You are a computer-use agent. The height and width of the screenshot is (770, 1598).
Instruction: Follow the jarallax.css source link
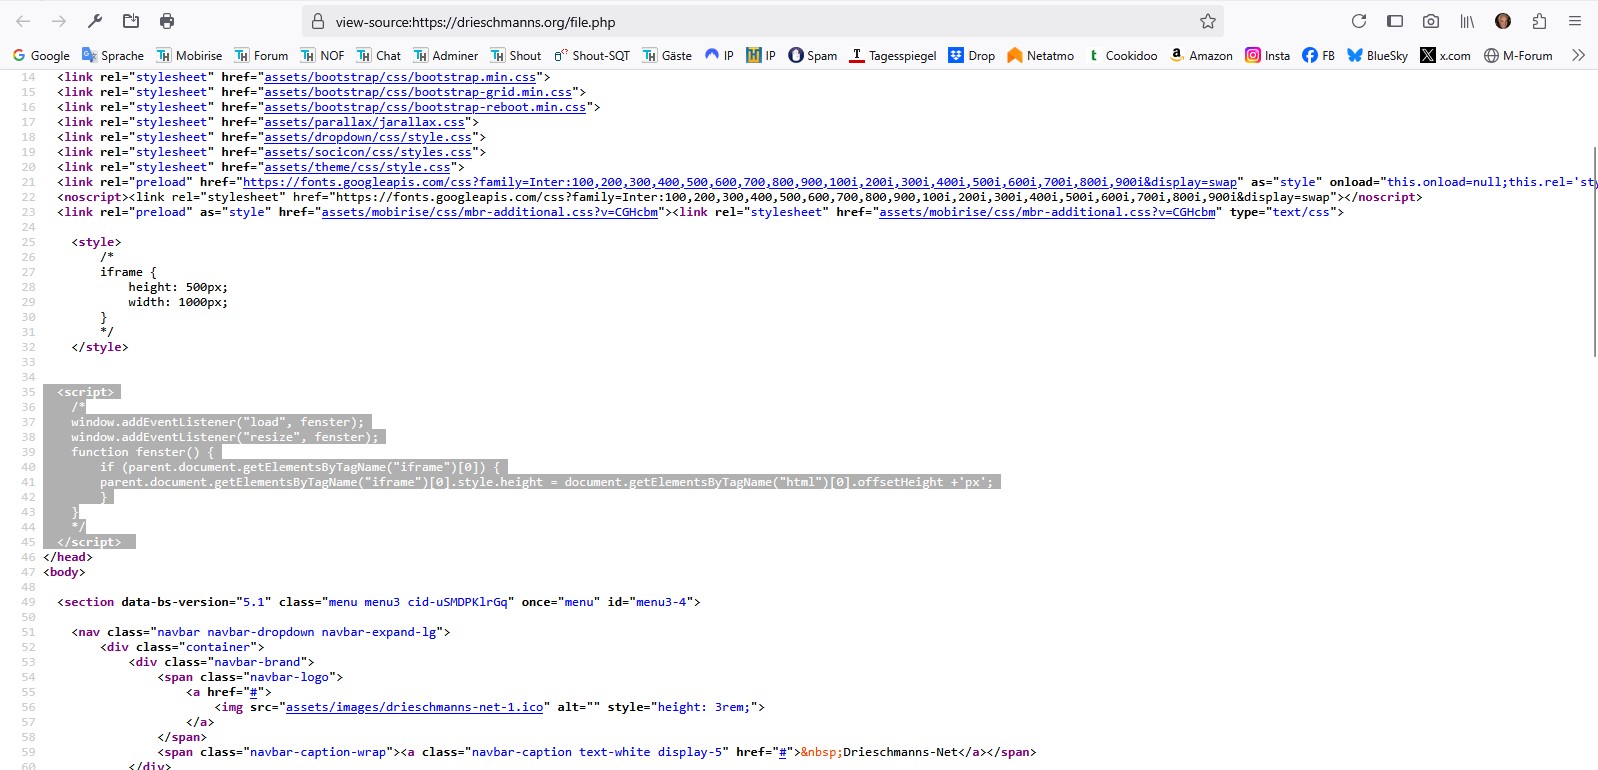click(x=364, y=122)
